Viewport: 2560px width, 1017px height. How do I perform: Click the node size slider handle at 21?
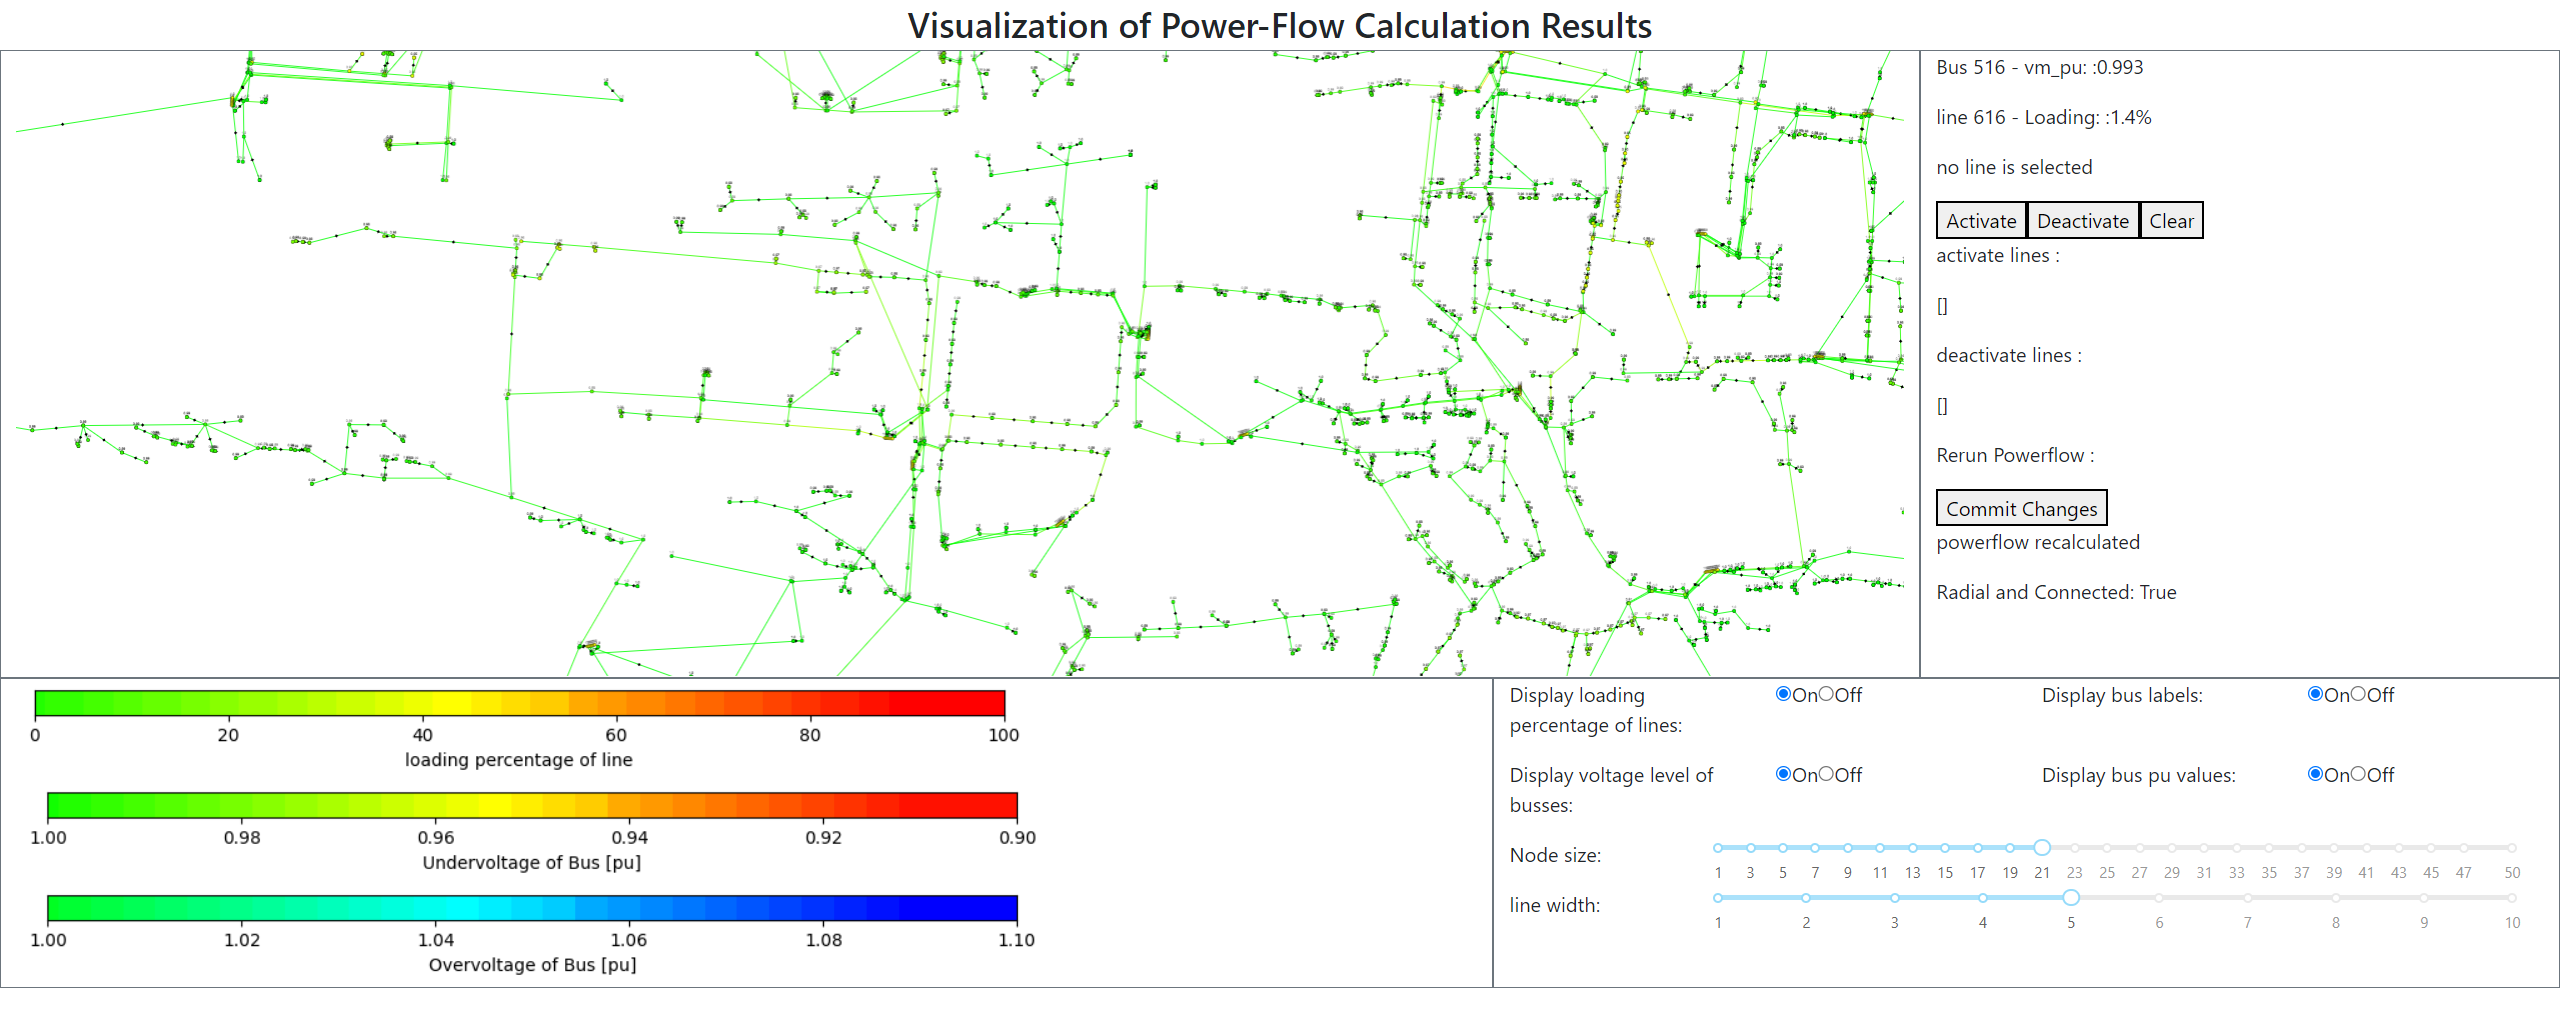pyautogui.click(x=2042, y=848)
